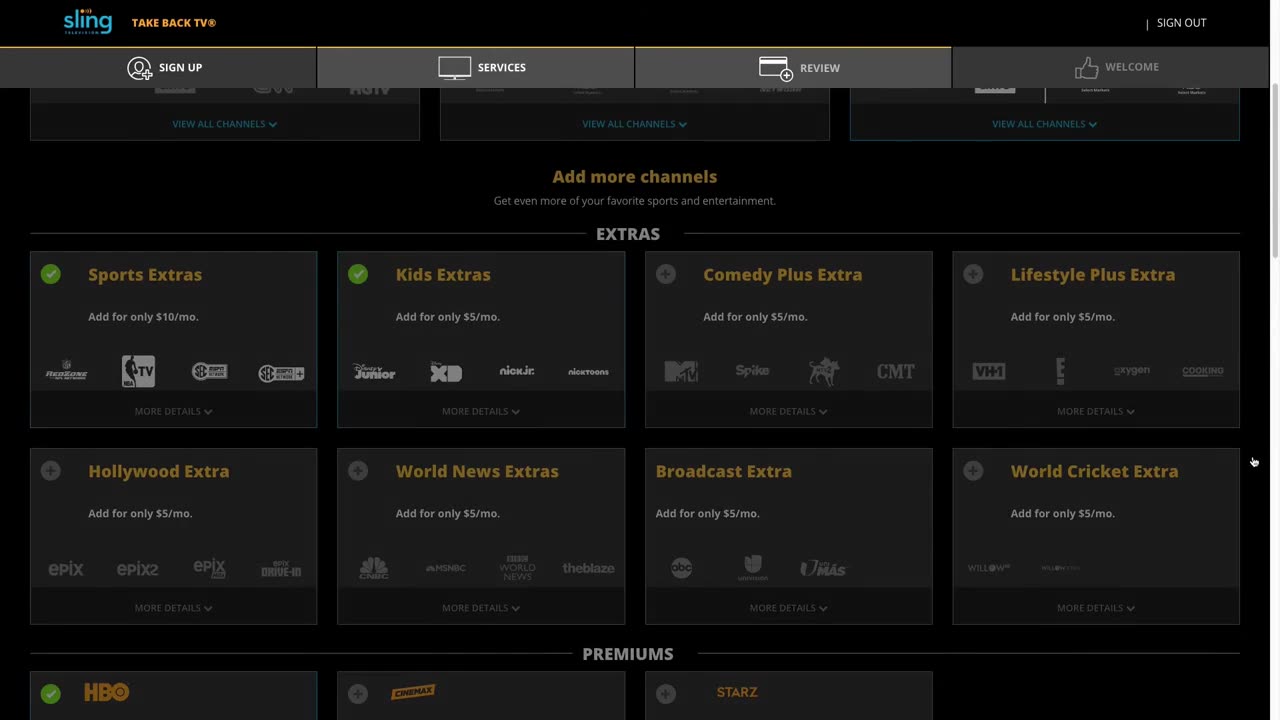The width and height of the screenshot is (1280, 720).
Task: Click the Disney XD channel logo
Action: pos(446,372)
